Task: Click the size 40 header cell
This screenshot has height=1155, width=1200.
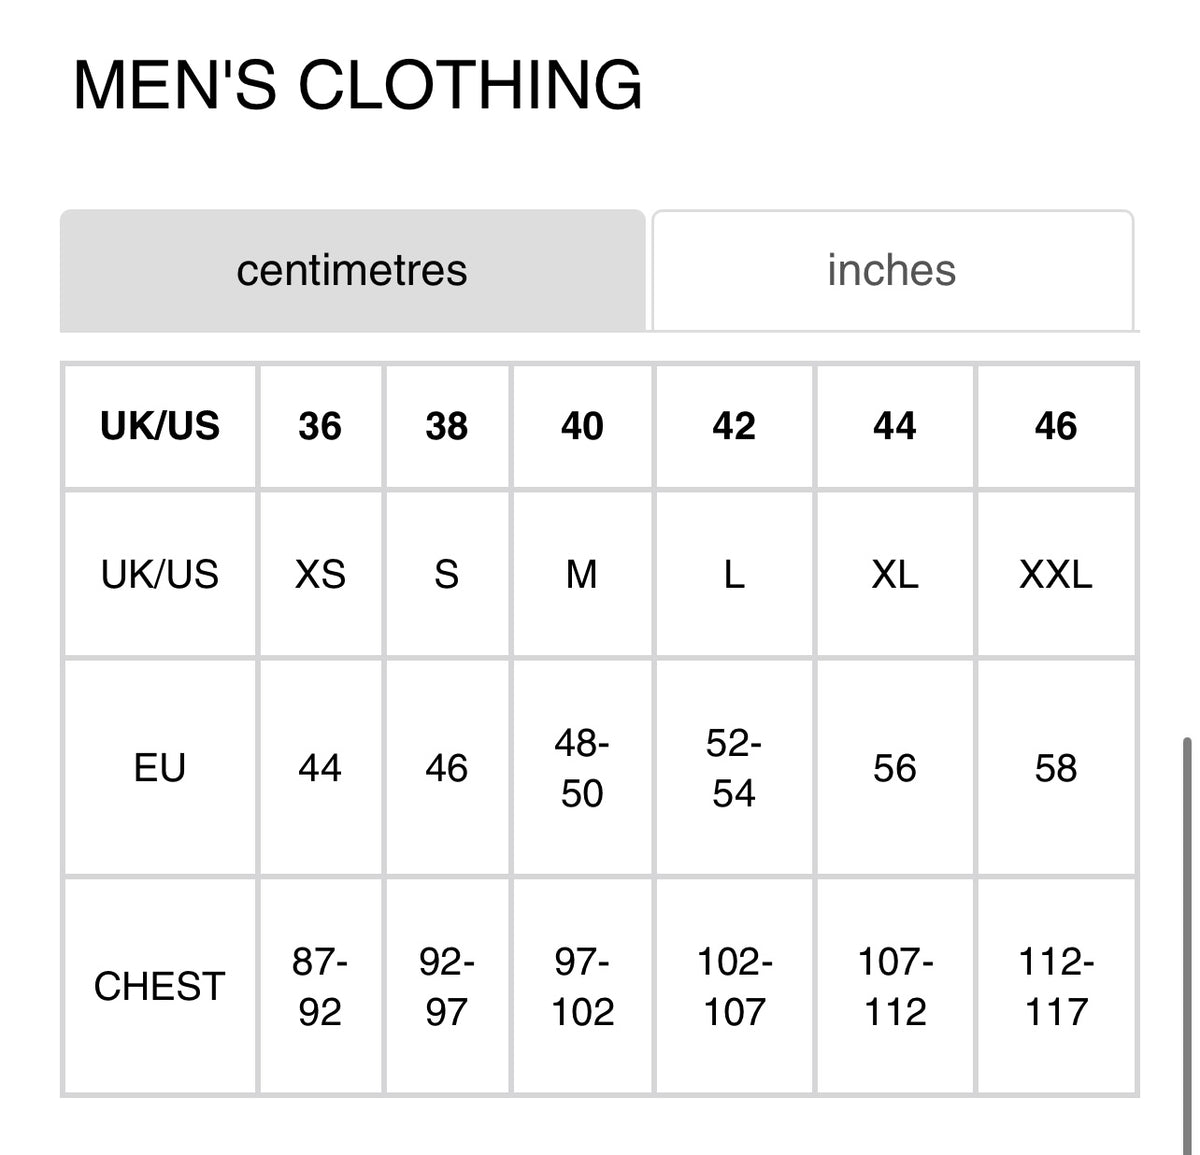Action: tap(582, 427)
